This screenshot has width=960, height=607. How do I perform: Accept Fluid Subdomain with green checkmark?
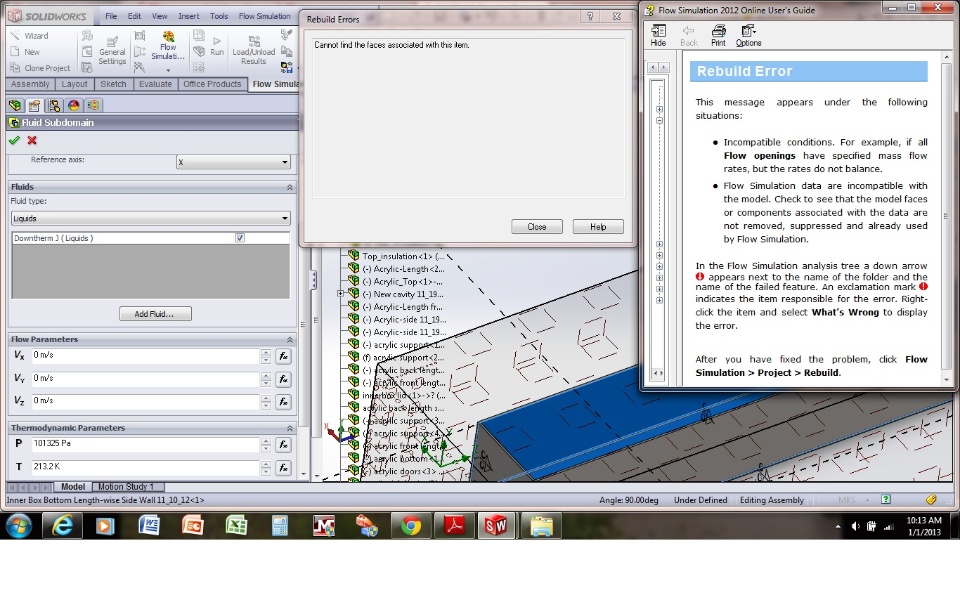coord(14,140)
